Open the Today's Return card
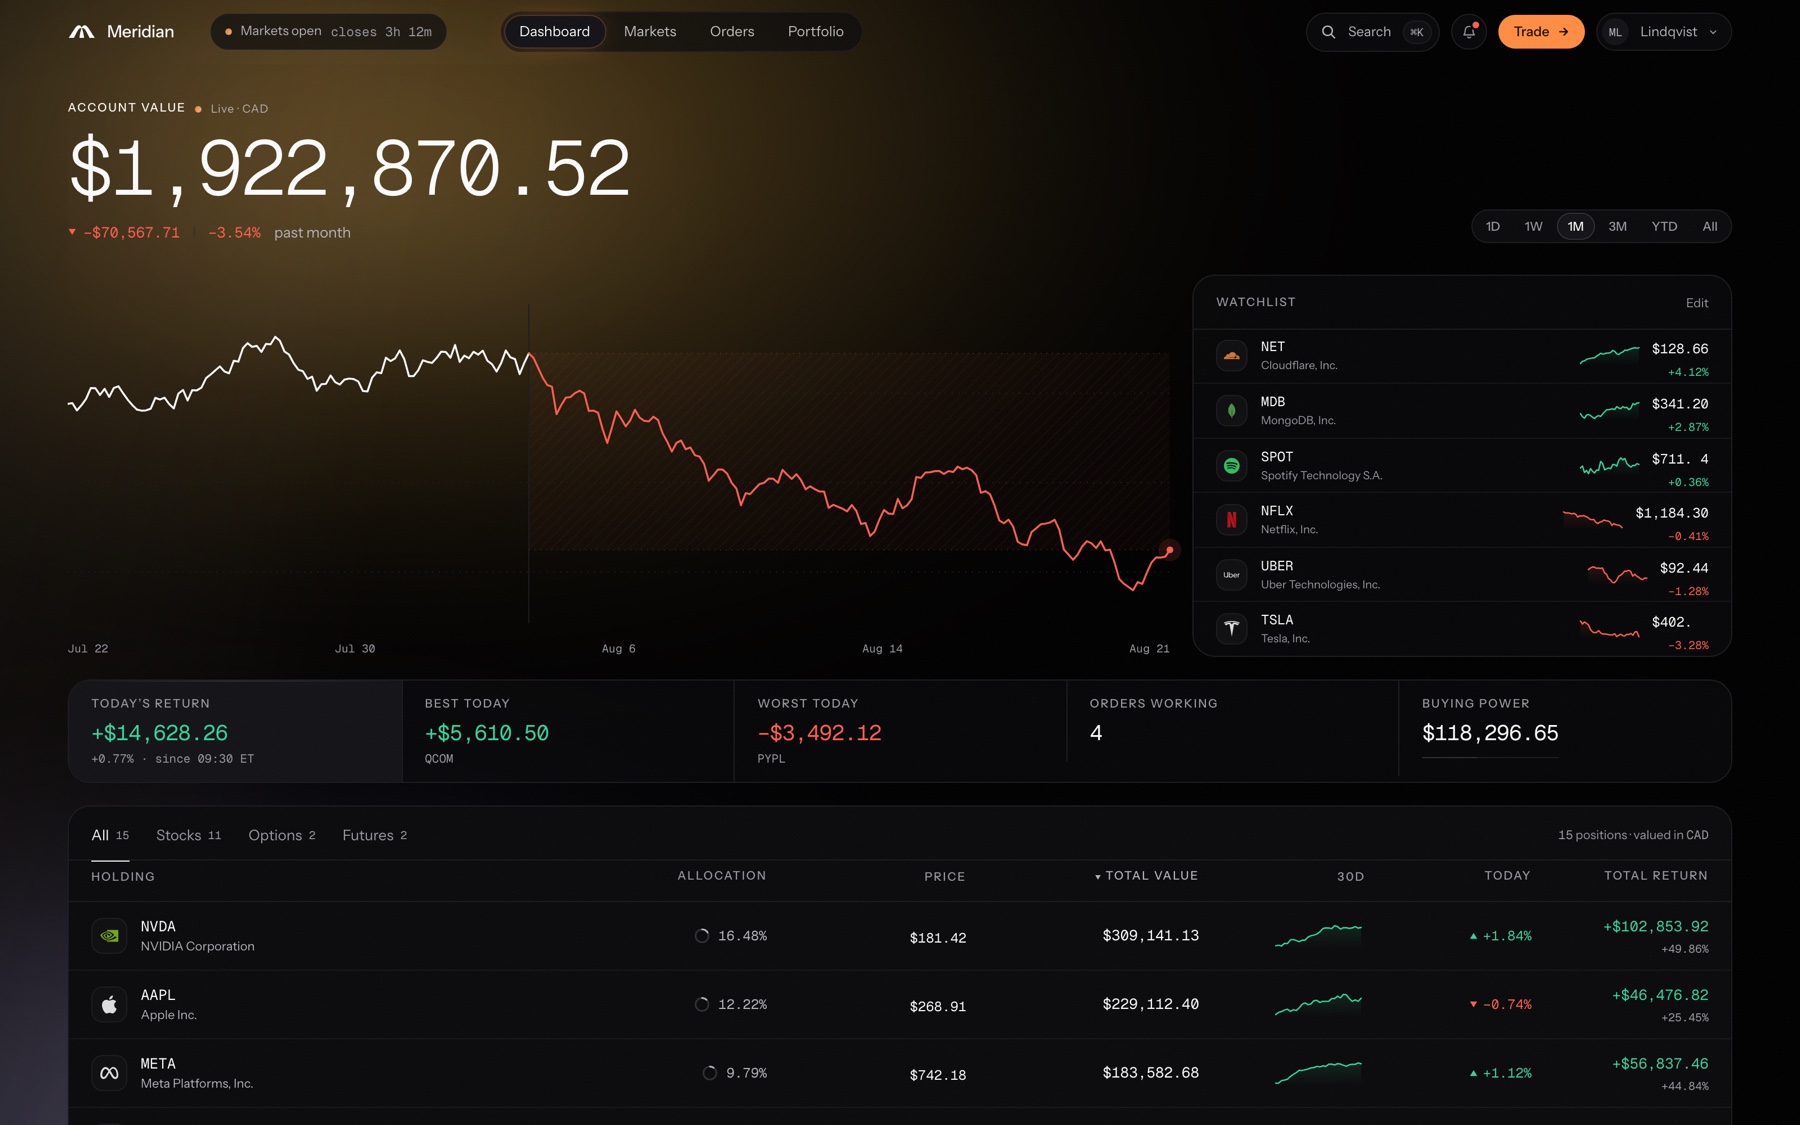1800x1125 pixels. (235, 731)
